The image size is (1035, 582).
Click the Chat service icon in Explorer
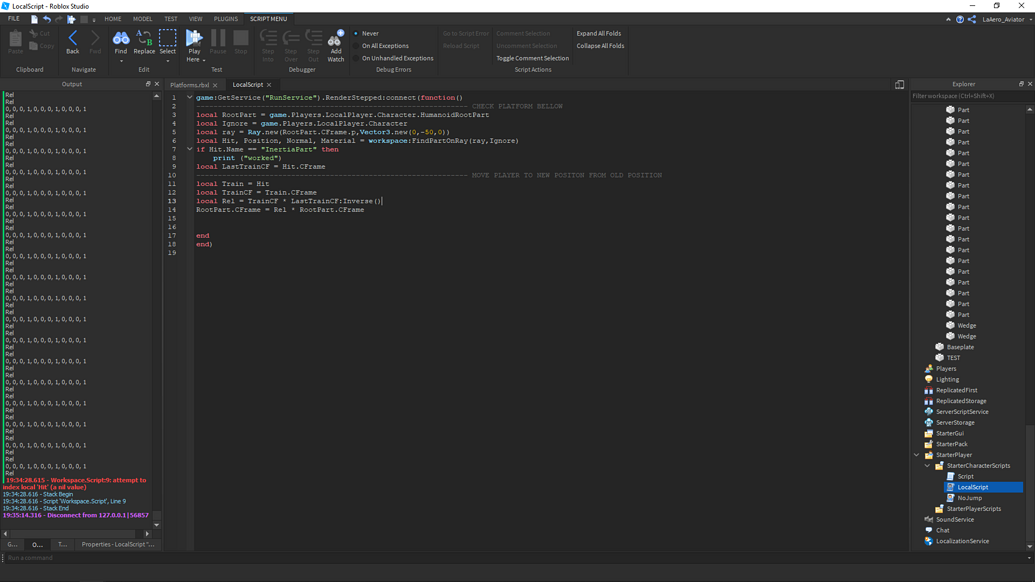(x=929, y=530)
